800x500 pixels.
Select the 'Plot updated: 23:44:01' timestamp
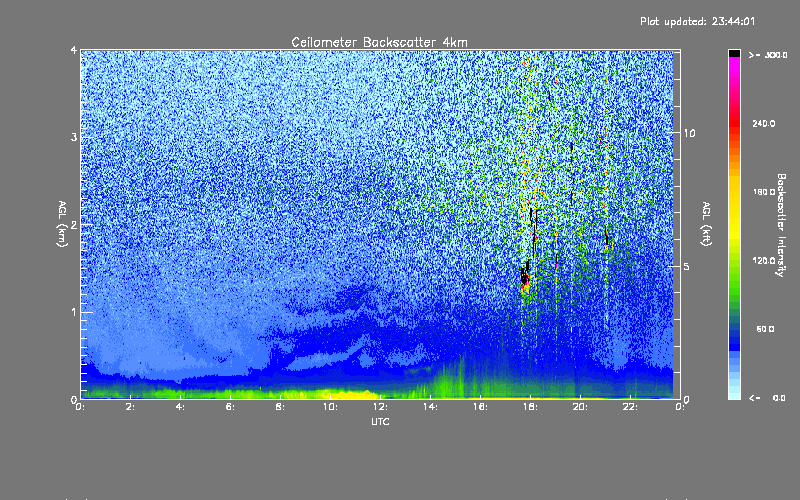pos(697,21)
